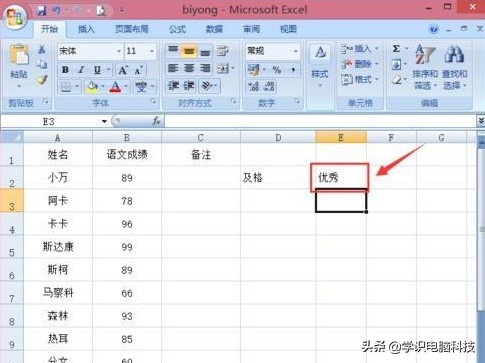Toggle wrap text
The image size is (485, 363).
(222, 51)
